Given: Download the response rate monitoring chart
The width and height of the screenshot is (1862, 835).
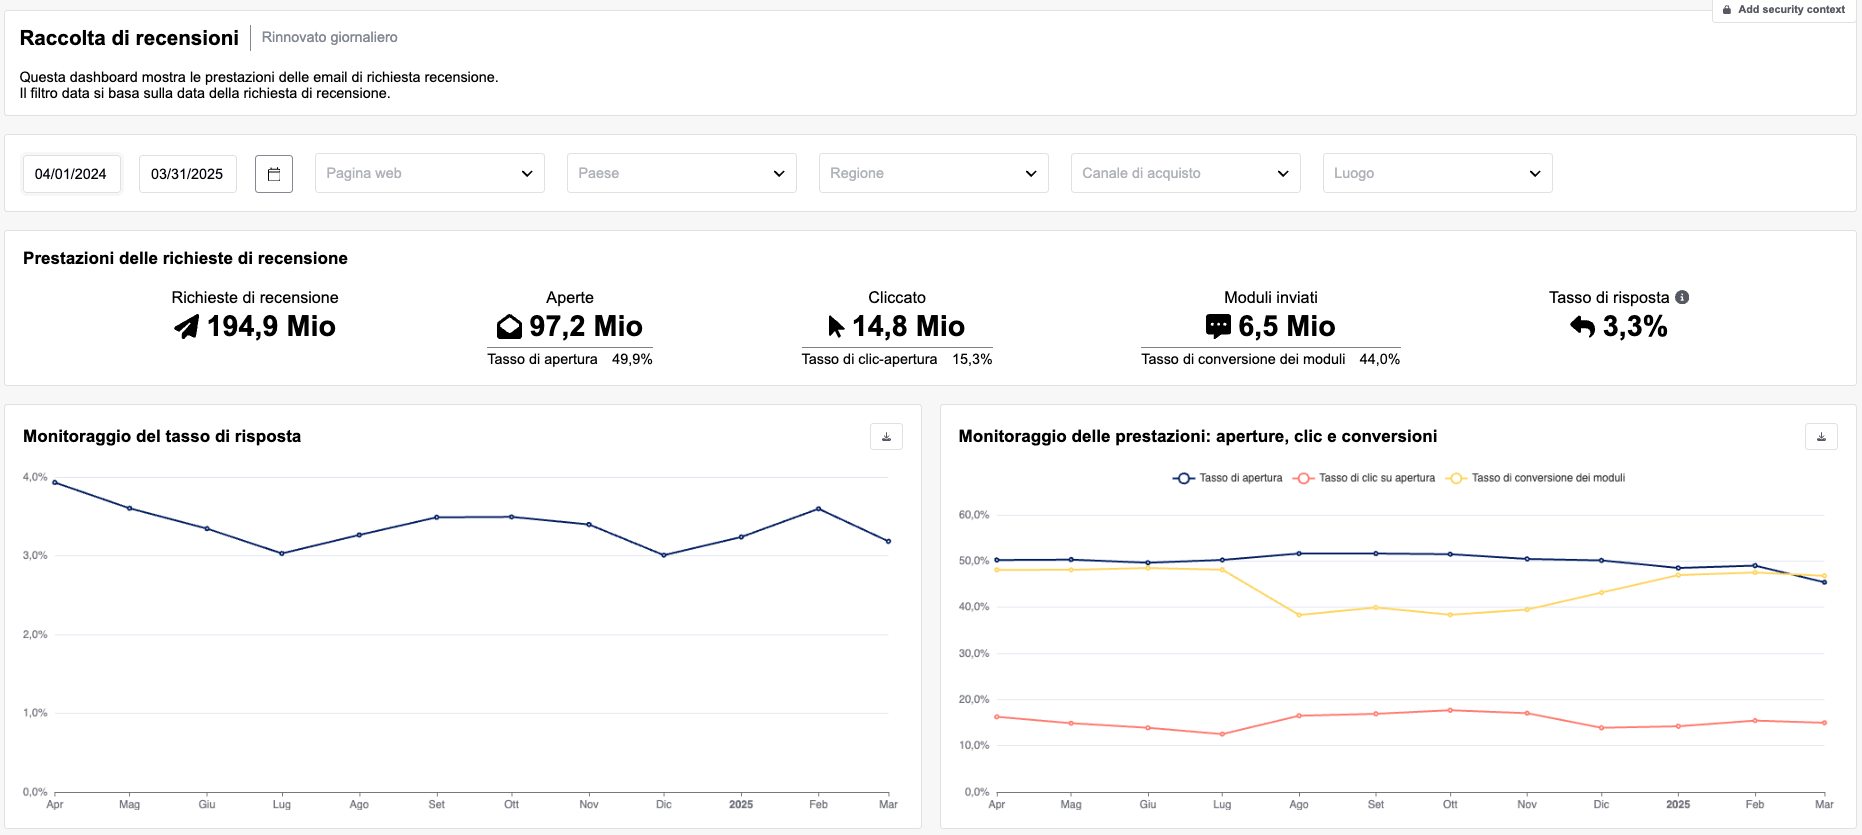Looking at the screenshot, I should coord(886,437).
